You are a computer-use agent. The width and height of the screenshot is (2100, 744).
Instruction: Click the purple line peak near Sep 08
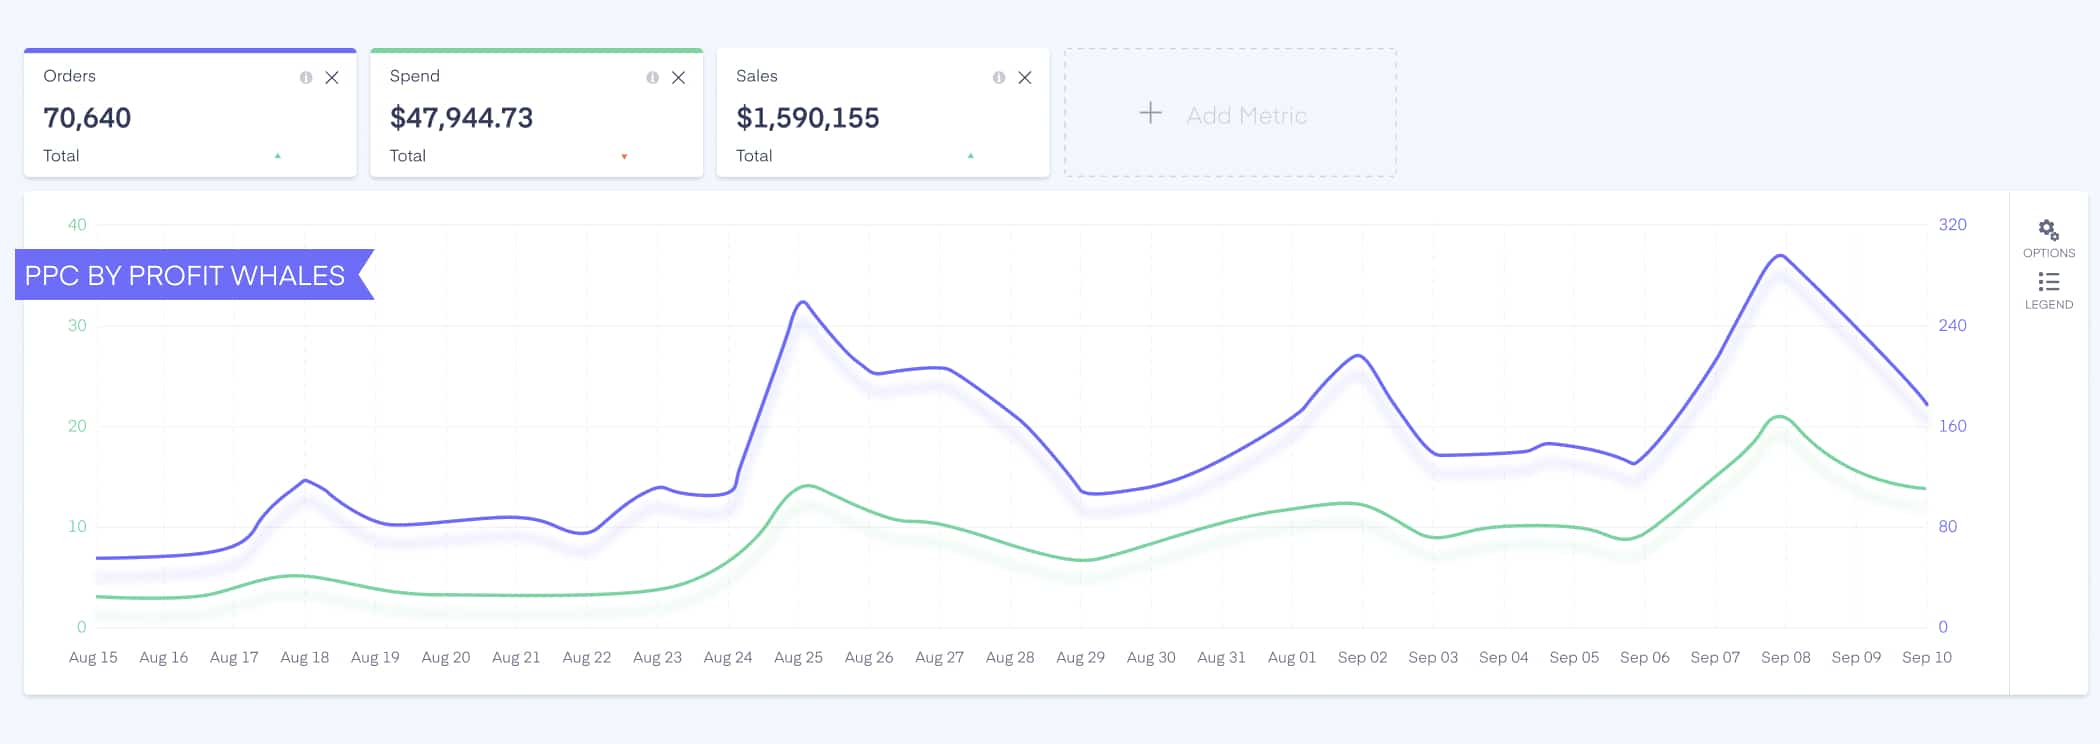pos(1780,256)
